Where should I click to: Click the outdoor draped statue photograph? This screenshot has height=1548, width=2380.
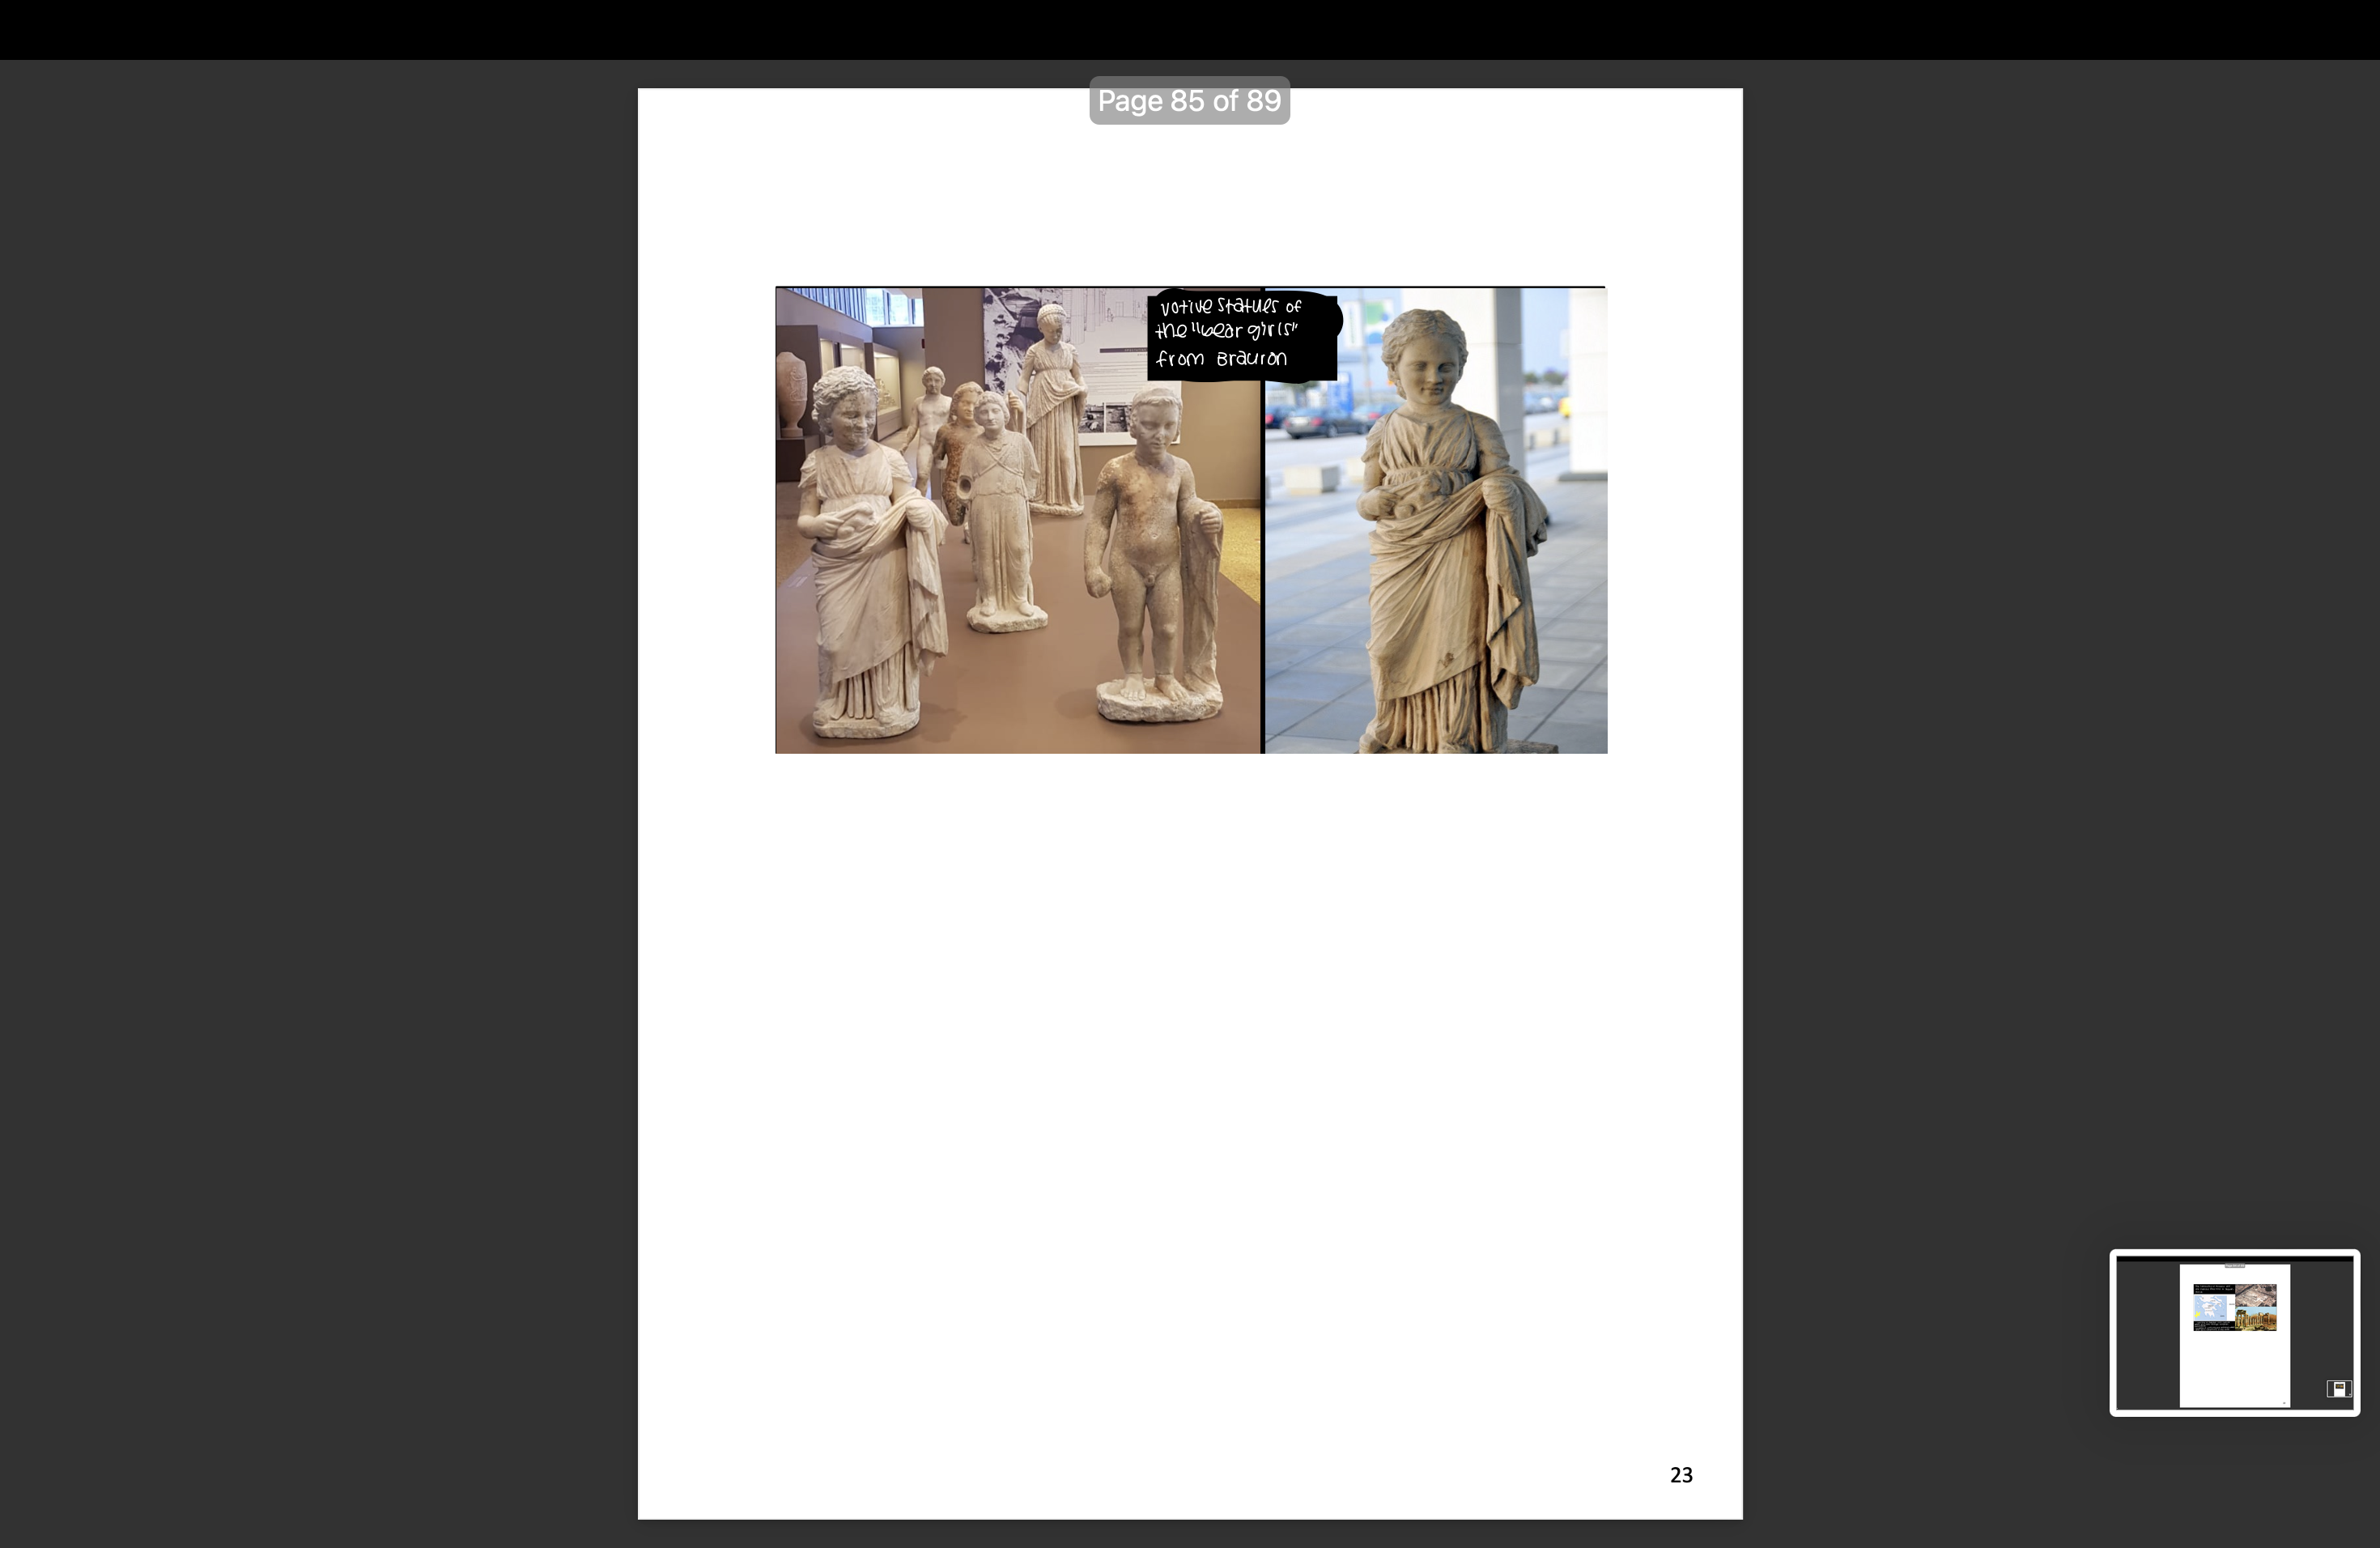(x=1435, y=520)
